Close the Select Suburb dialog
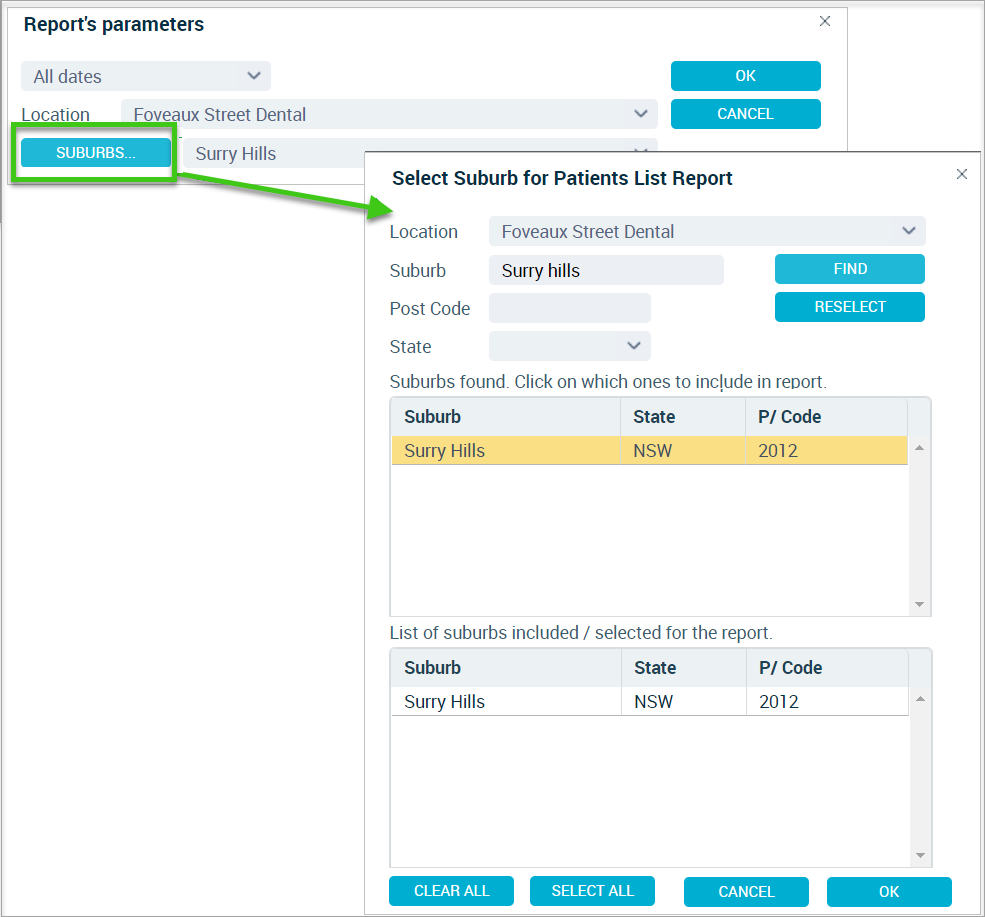 pyautogui.click(x=962, y=174)
